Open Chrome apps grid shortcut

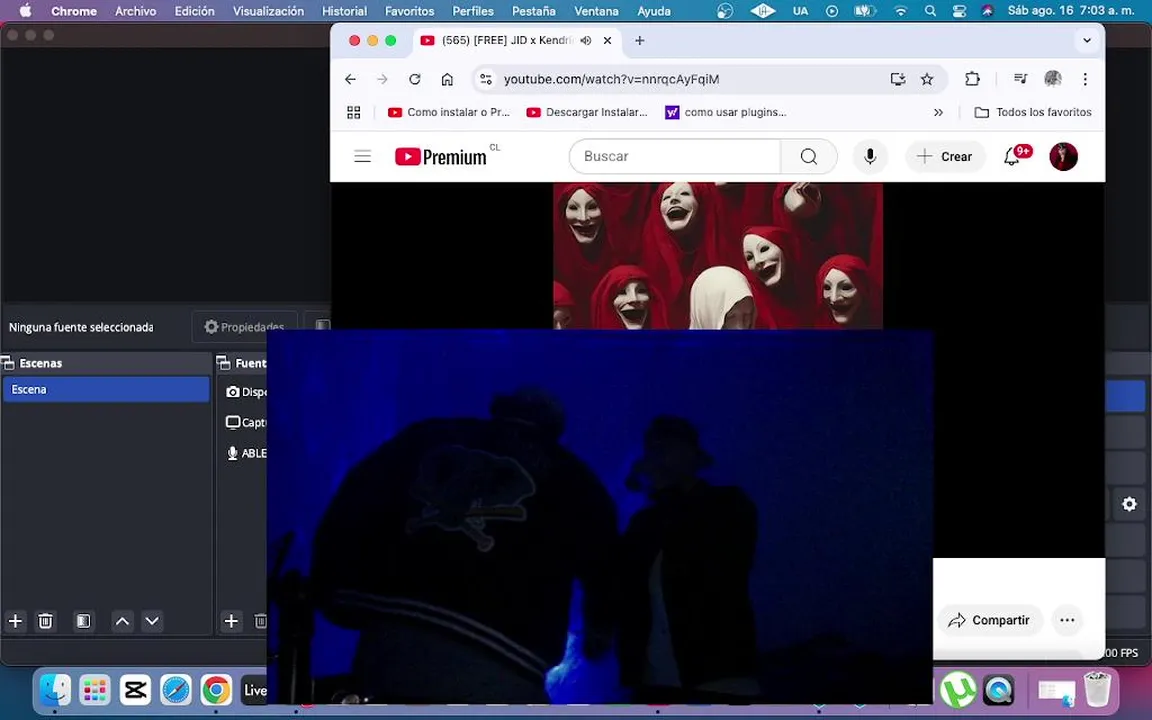tap(353, 112)
